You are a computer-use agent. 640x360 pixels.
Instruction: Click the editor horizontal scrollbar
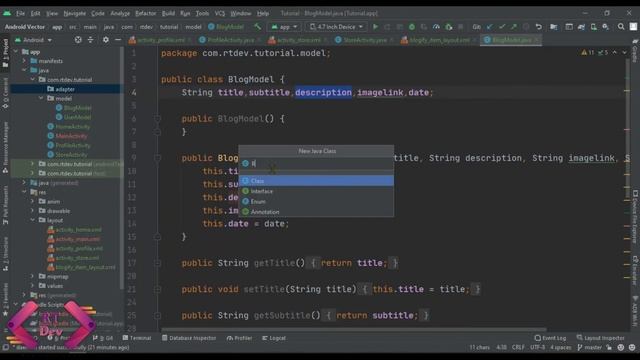pyautogui.click(x=353, y=329)
